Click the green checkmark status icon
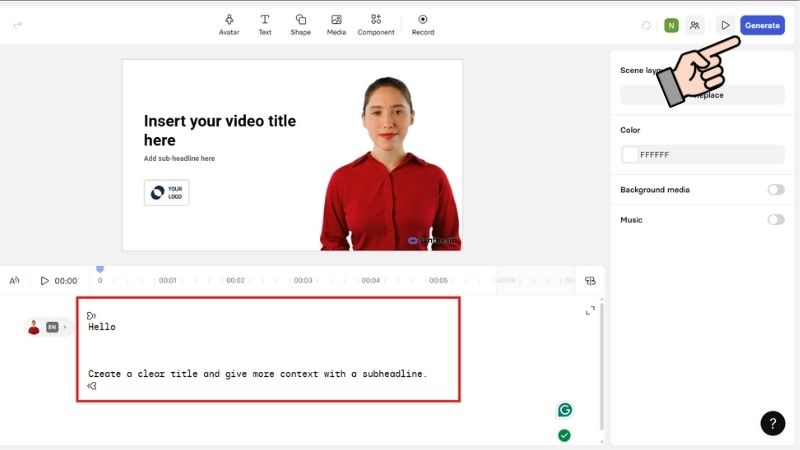 pos(564,435)
